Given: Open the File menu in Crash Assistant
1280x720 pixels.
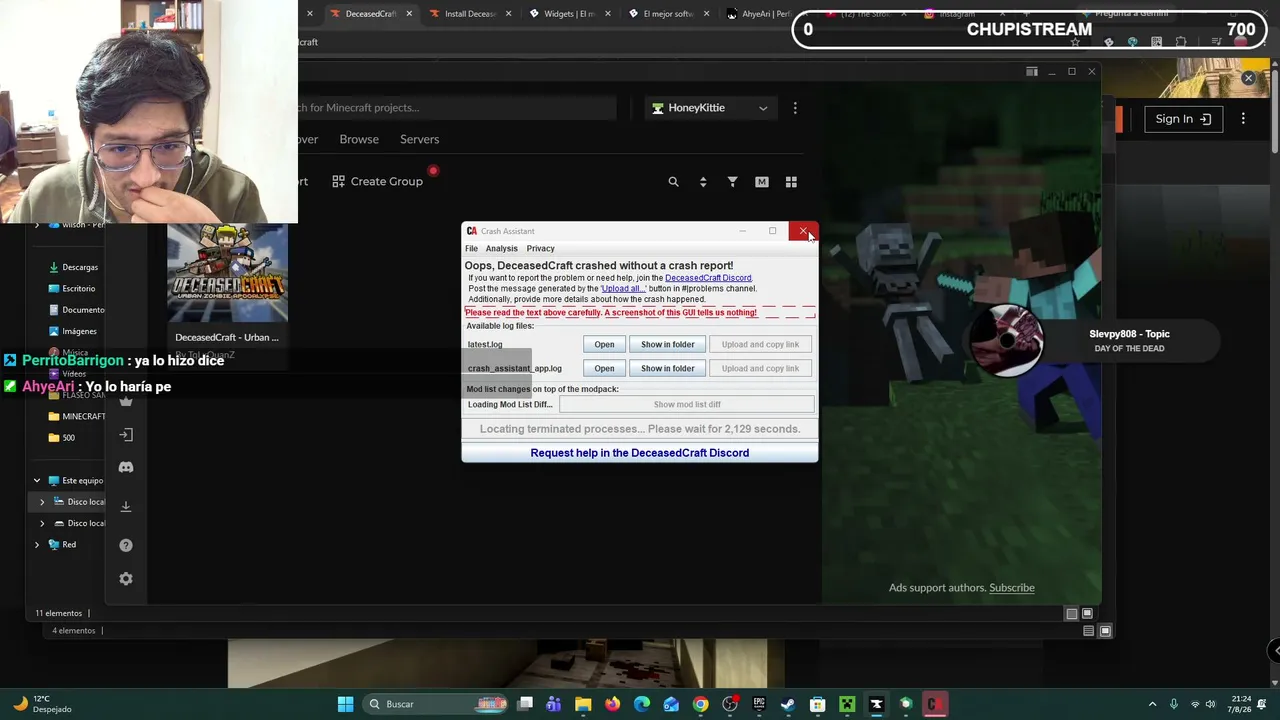Looking at the screenshot, I should 471,248.
